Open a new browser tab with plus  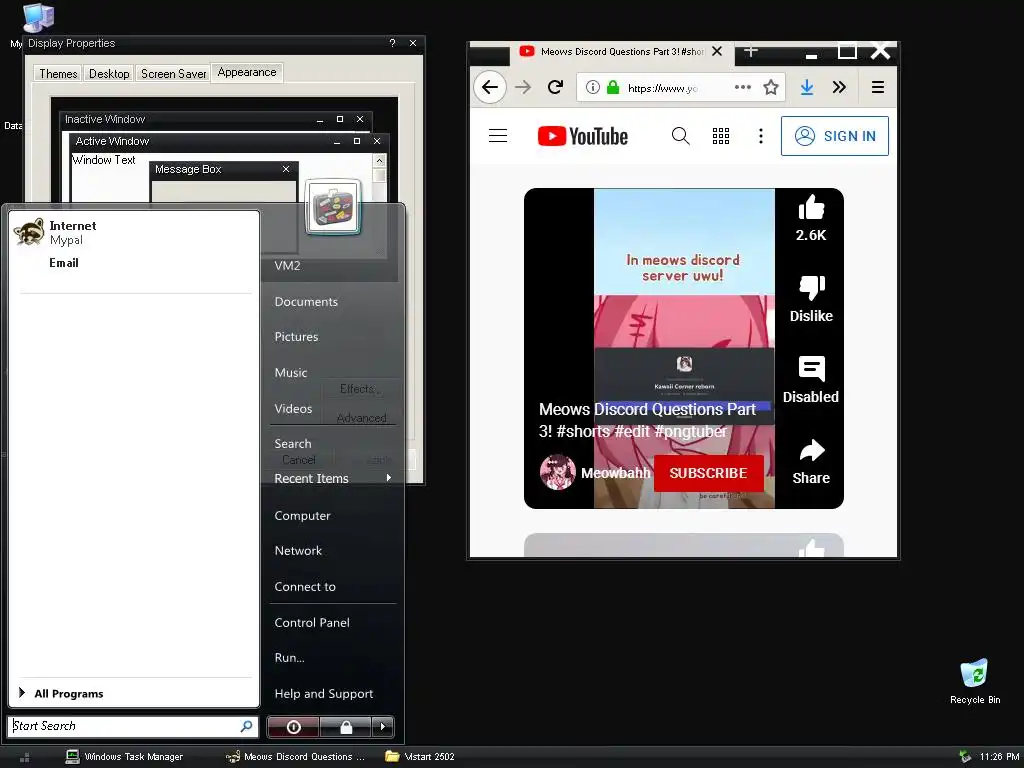(751, 51)
